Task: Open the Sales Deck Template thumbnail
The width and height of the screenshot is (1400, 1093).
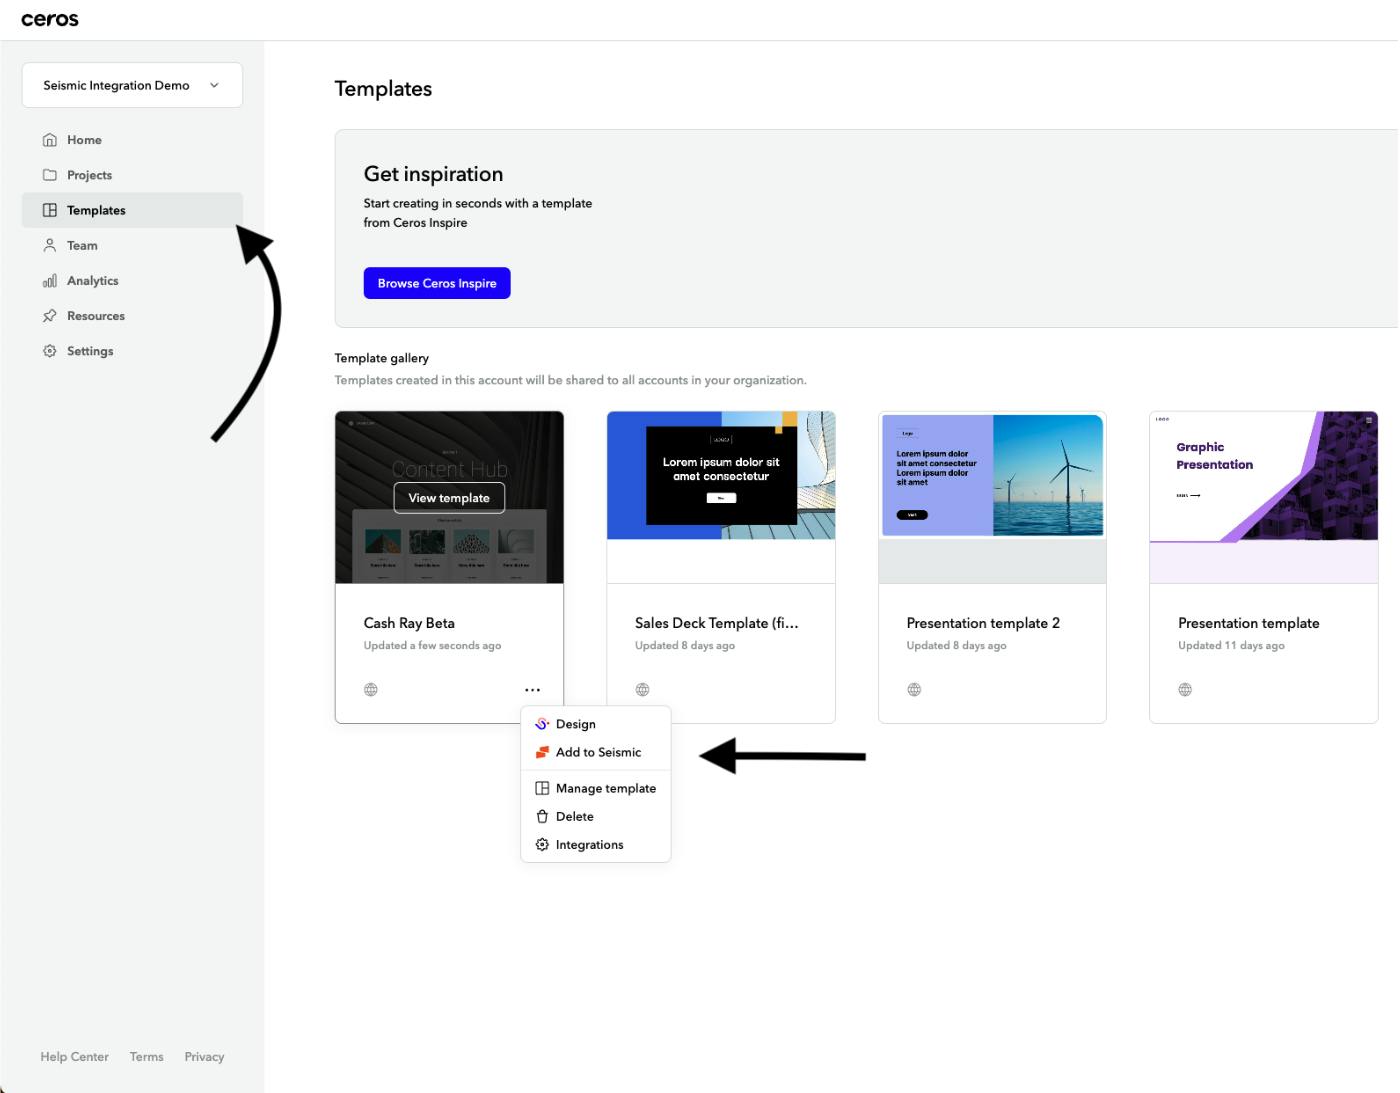Action: [721, 497]
